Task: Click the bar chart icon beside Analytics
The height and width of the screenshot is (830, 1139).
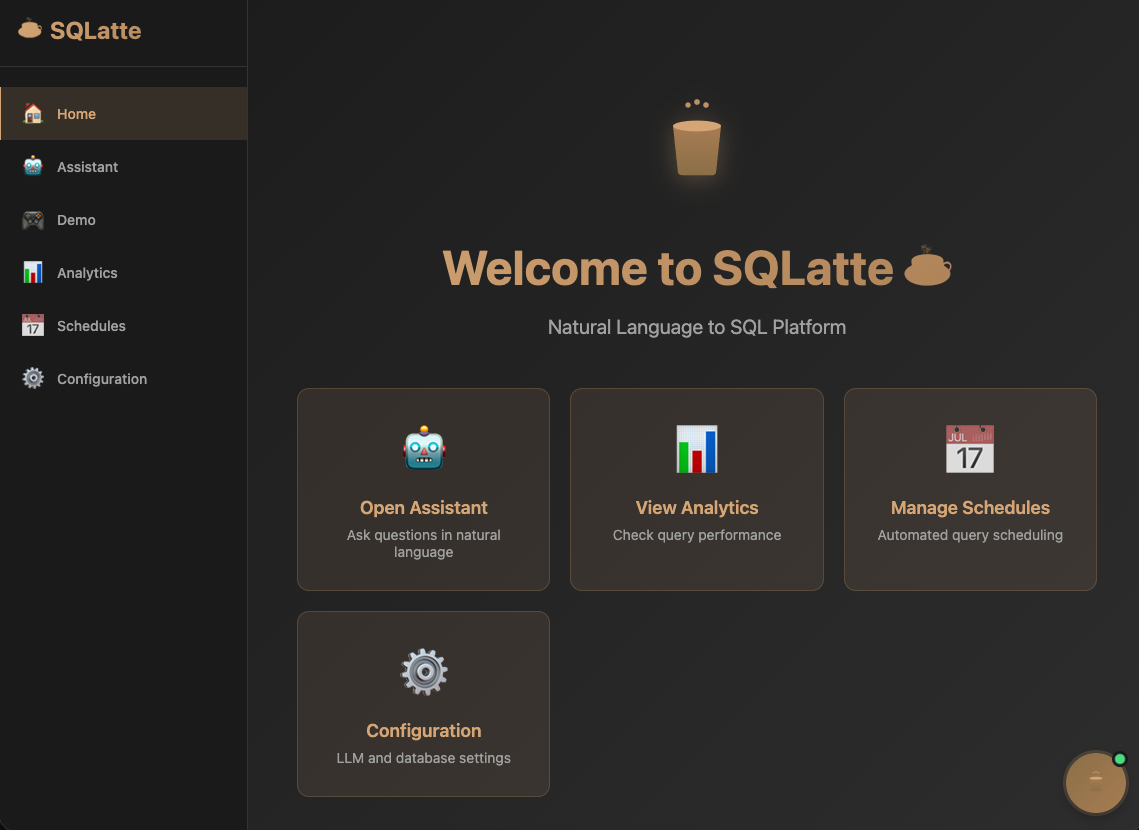Action: tap(33, 273)
